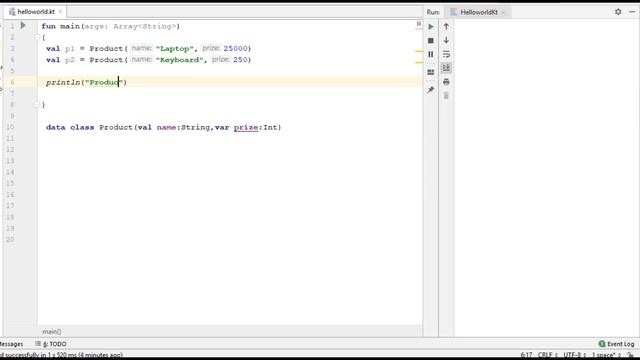Open restore layout icon in Run panel
The width and height of the screenshot is (640, 360).
coord(431,72)
